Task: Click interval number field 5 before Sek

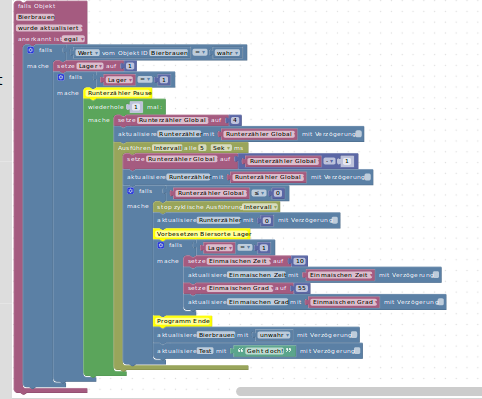Action: point(202,148)
